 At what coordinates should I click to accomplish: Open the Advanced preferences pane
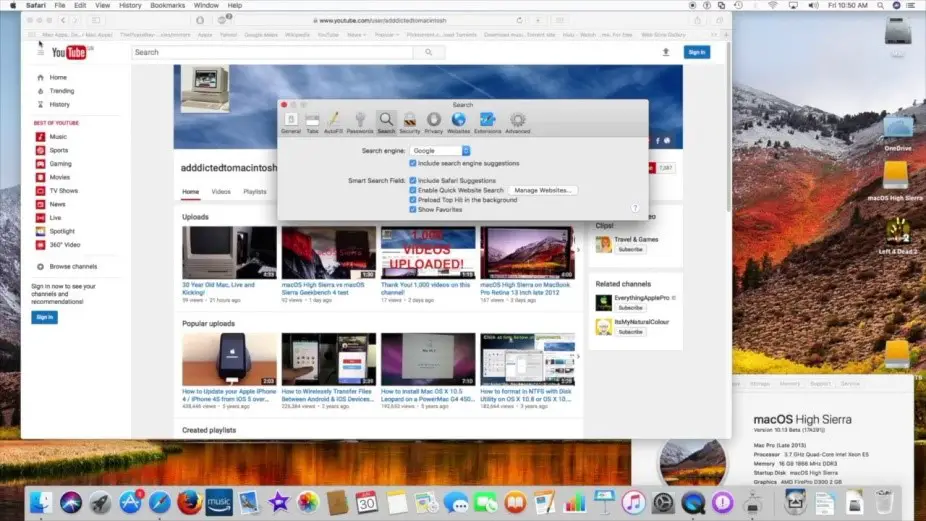[517, 123]
